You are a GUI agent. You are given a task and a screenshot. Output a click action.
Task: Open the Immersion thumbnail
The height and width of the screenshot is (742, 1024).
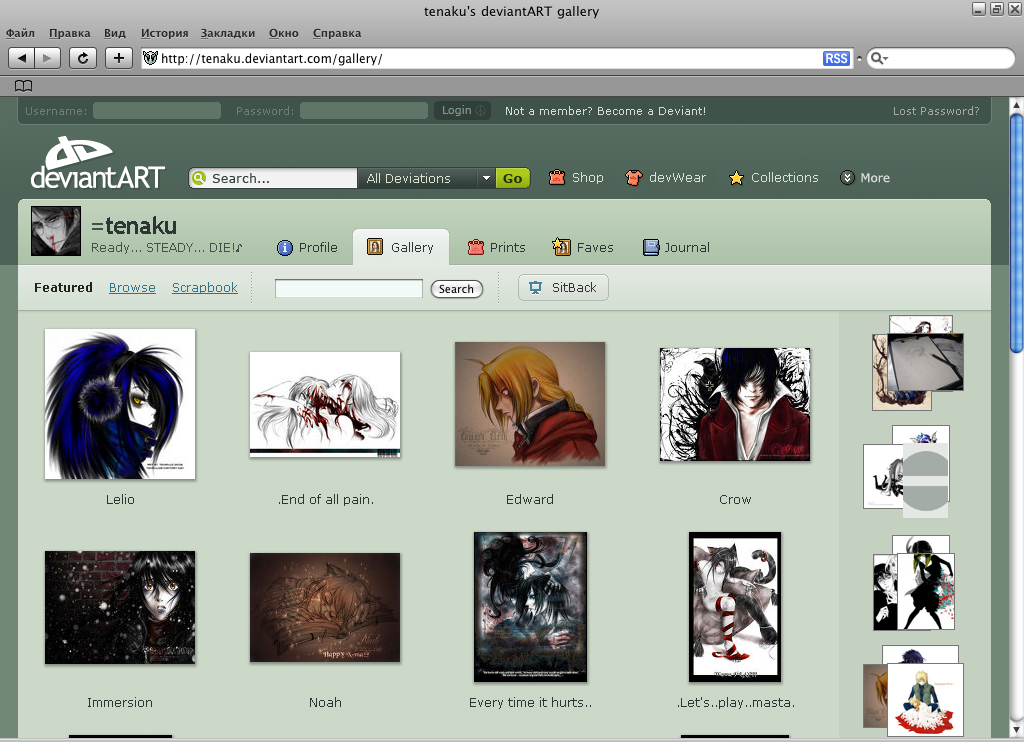tap(120, 607)
